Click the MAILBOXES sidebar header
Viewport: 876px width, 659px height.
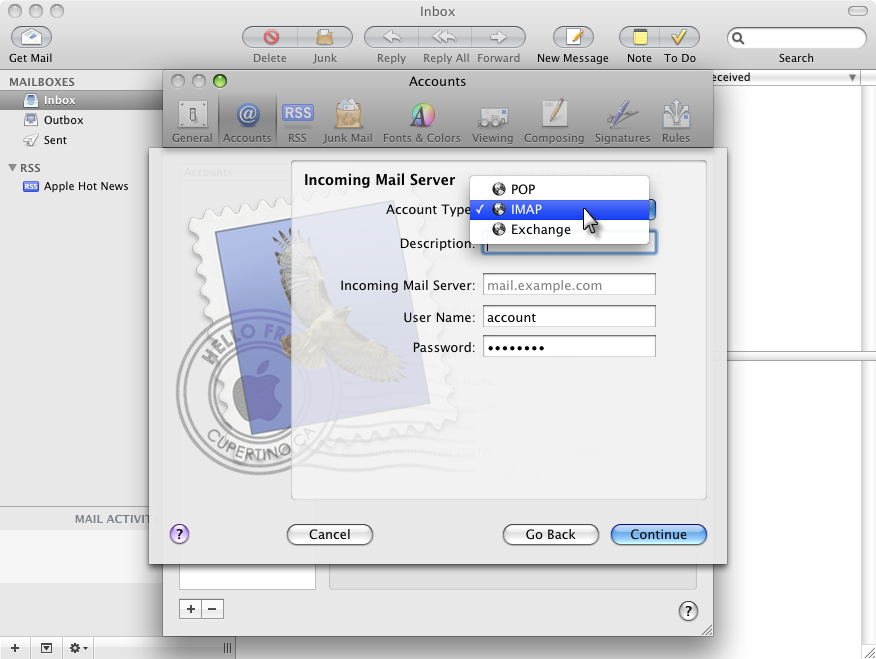42,82
